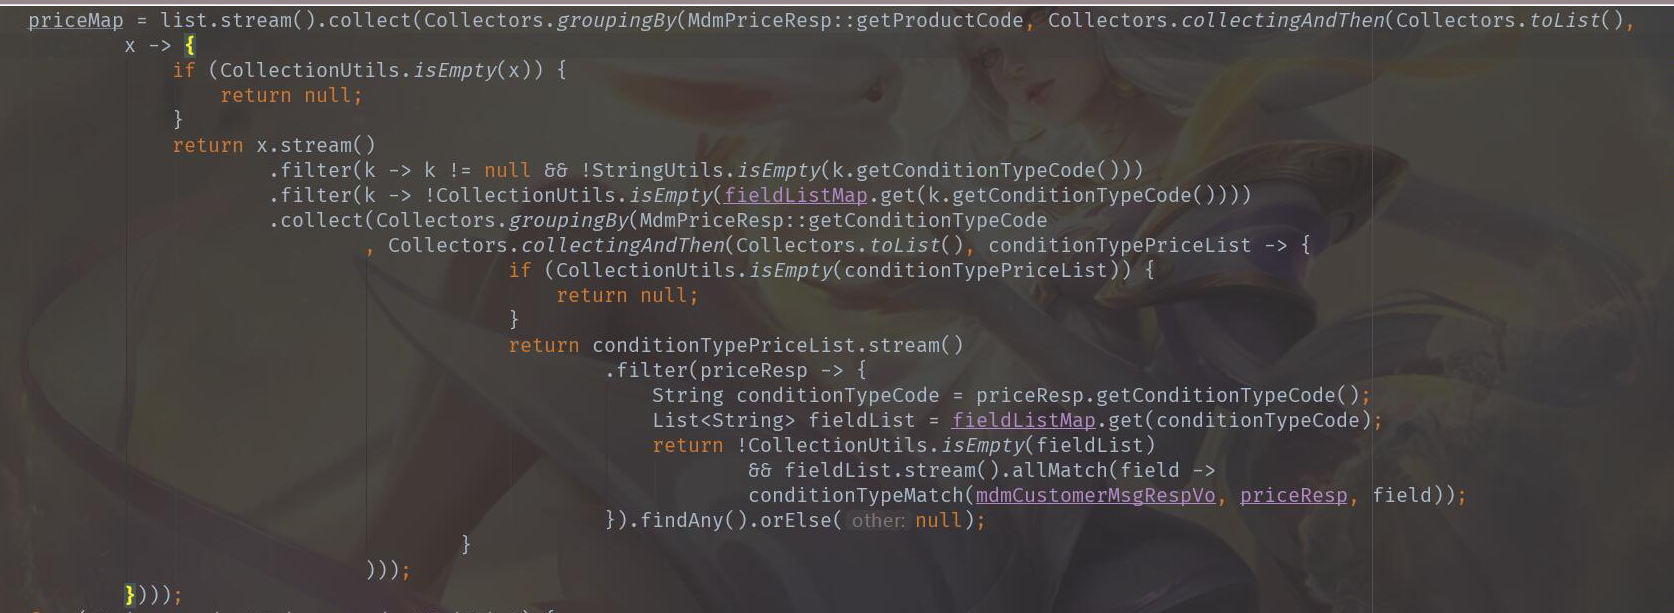Click the 'String conditionTypeCode' declaration
The image size is (1674, 613).
[x=796, y=395]
